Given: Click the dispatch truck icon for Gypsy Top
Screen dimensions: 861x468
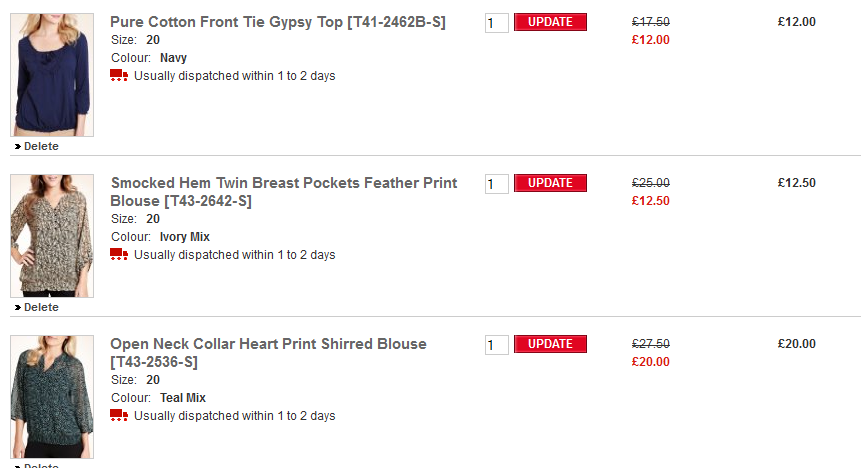Looking at the screenshot, I should tap(119, 76).
